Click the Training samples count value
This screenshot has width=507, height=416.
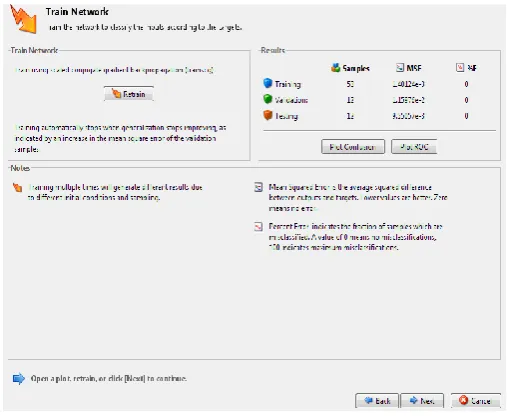[x=350, y=84]
